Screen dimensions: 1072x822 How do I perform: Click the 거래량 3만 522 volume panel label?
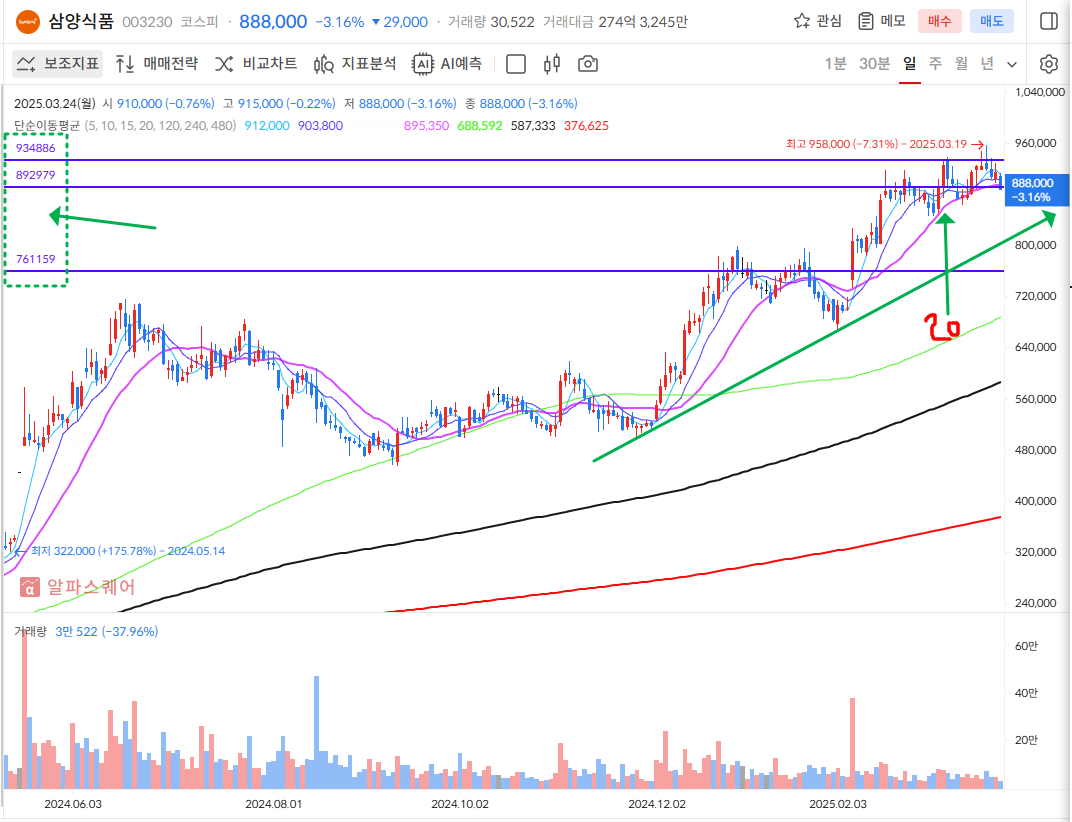86,631
